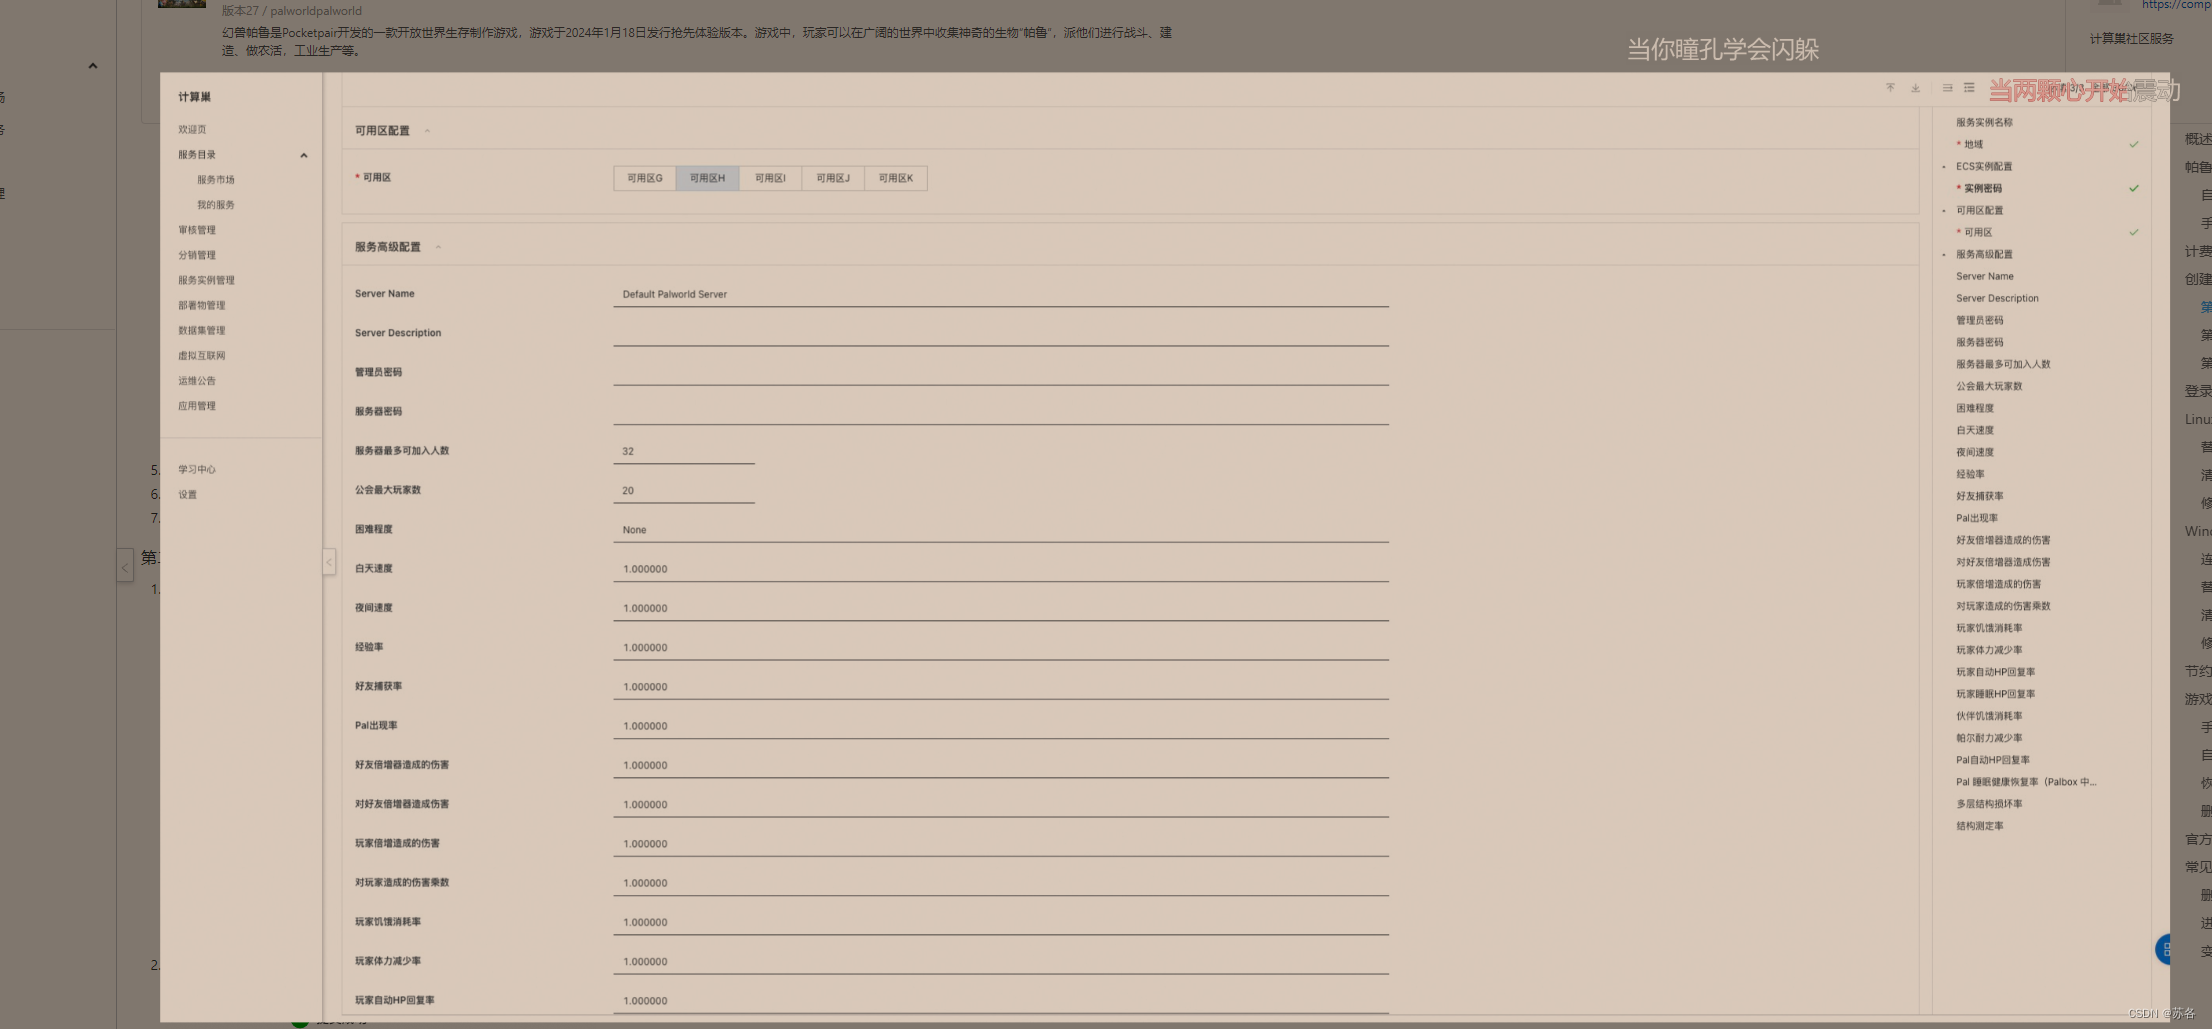Click the 好友捕获率 value field
Image resolution: width=2212 pixels, height=1029 pixels.
click(1001, 687)
